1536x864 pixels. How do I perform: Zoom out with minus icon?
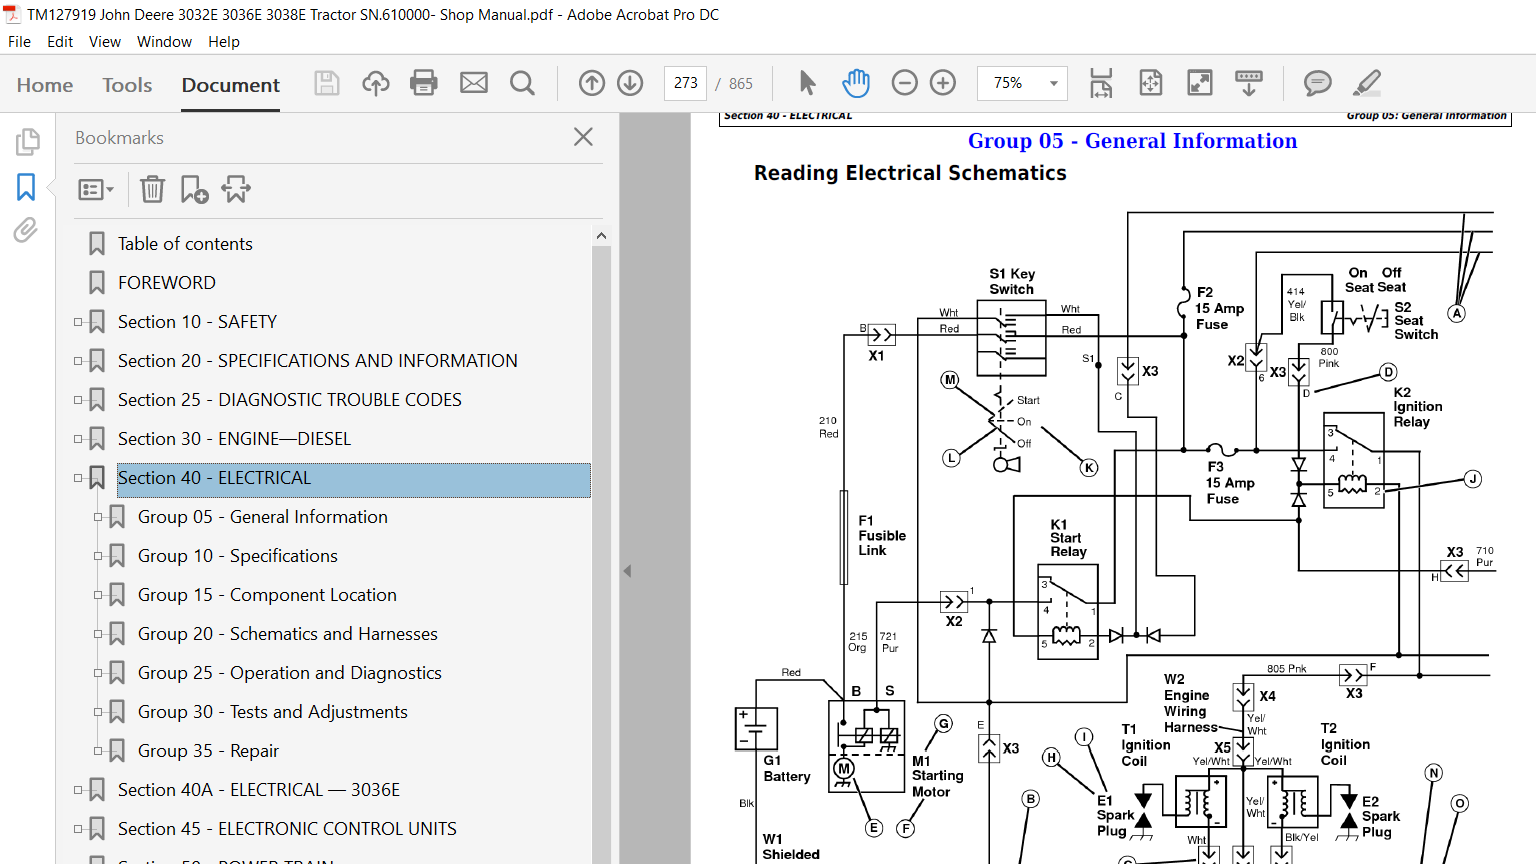pyautogui.click(x=904, y=83)
